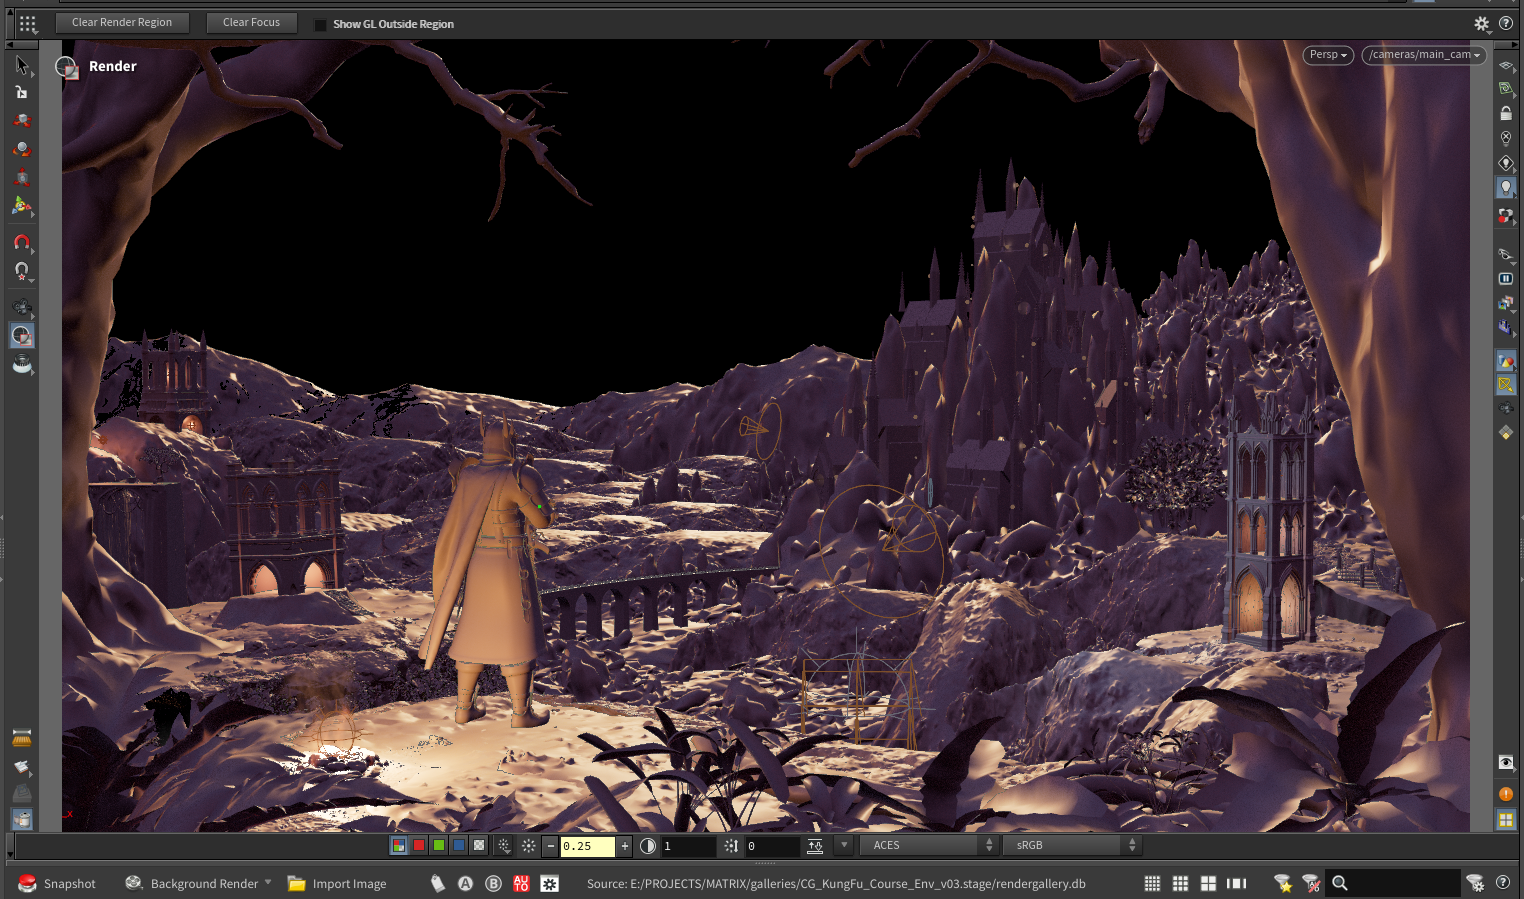1524x899 pixels.
Task: Activate the Render Region tool
Action: tap(22, 336)
